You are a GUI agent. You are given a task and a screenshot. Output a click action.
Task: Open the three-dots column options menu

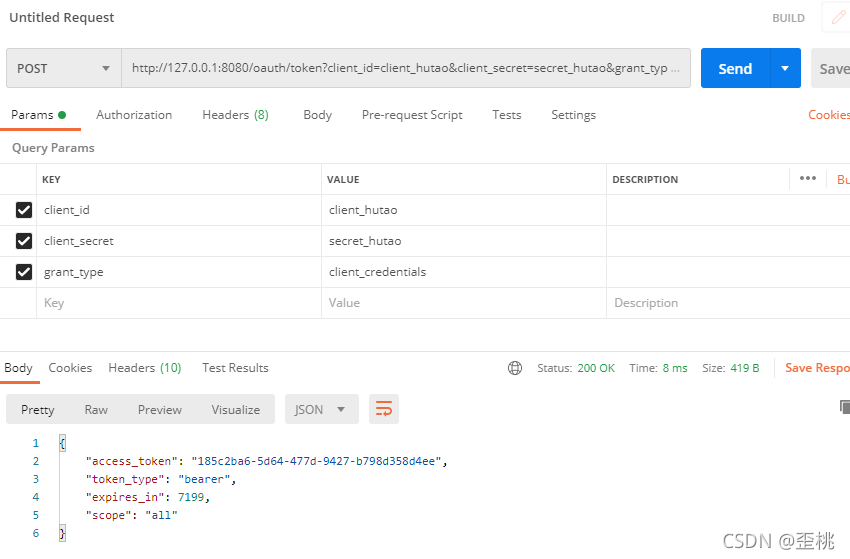pos(808,178)
